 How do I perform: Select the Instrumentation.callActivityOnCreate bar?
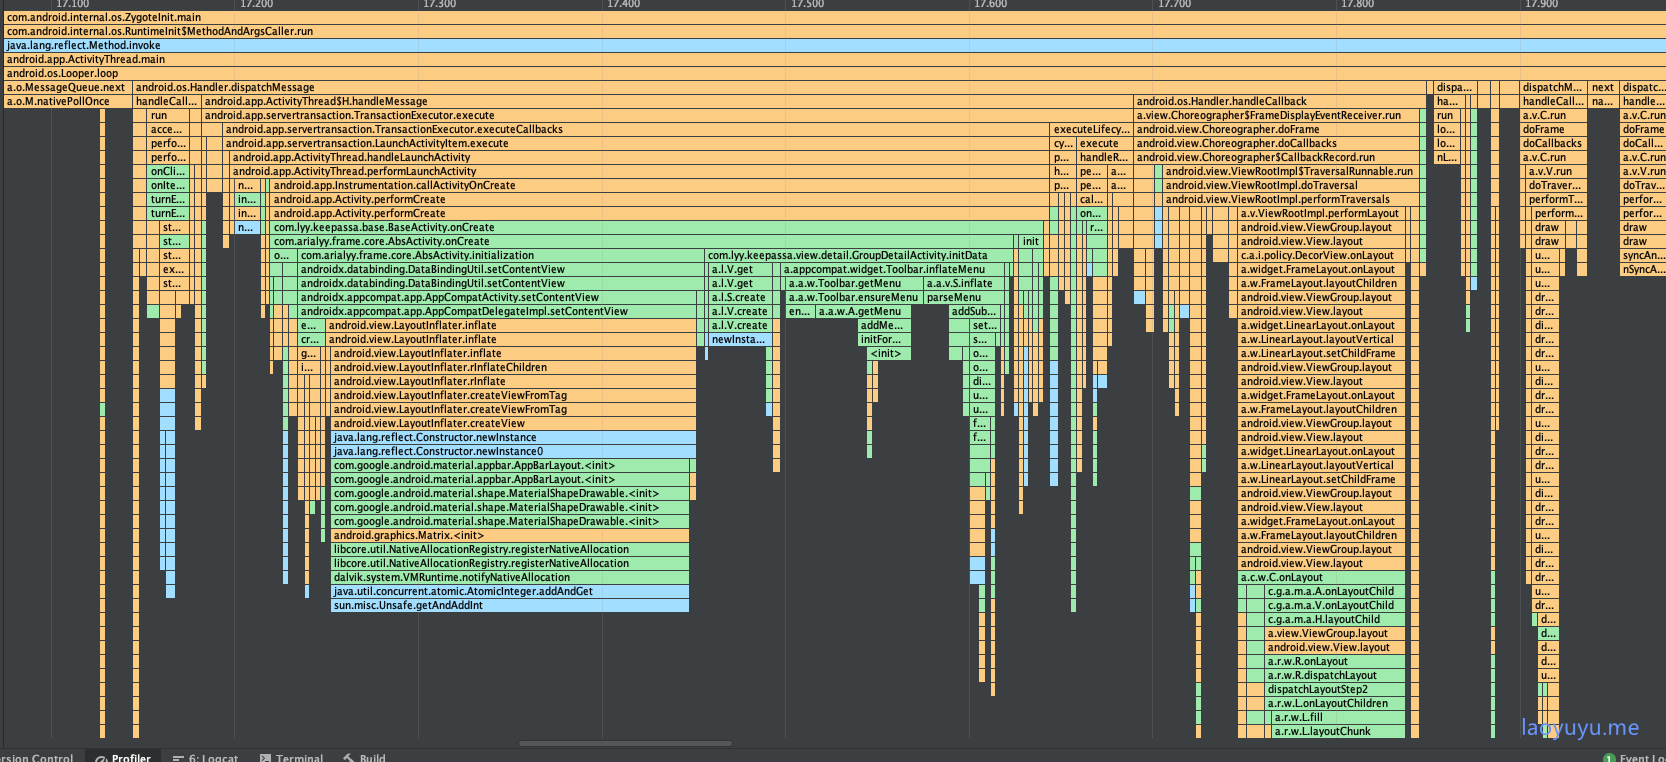point(661,185)
